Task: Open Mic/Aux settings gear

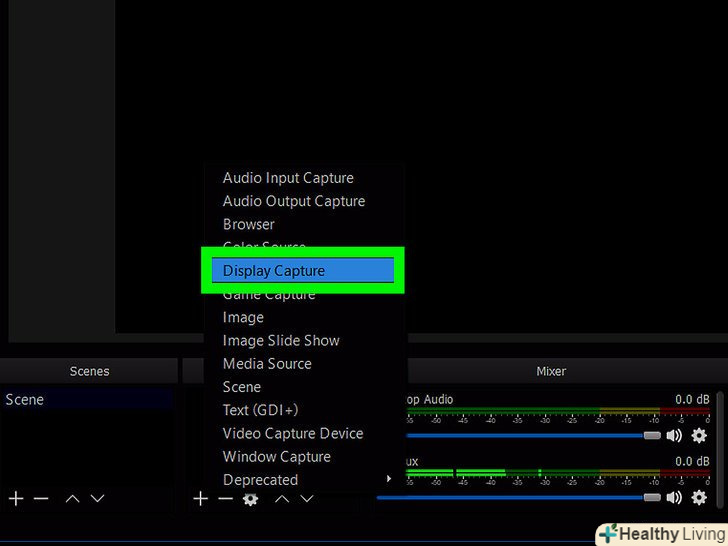Action: (x=699, y=497)
